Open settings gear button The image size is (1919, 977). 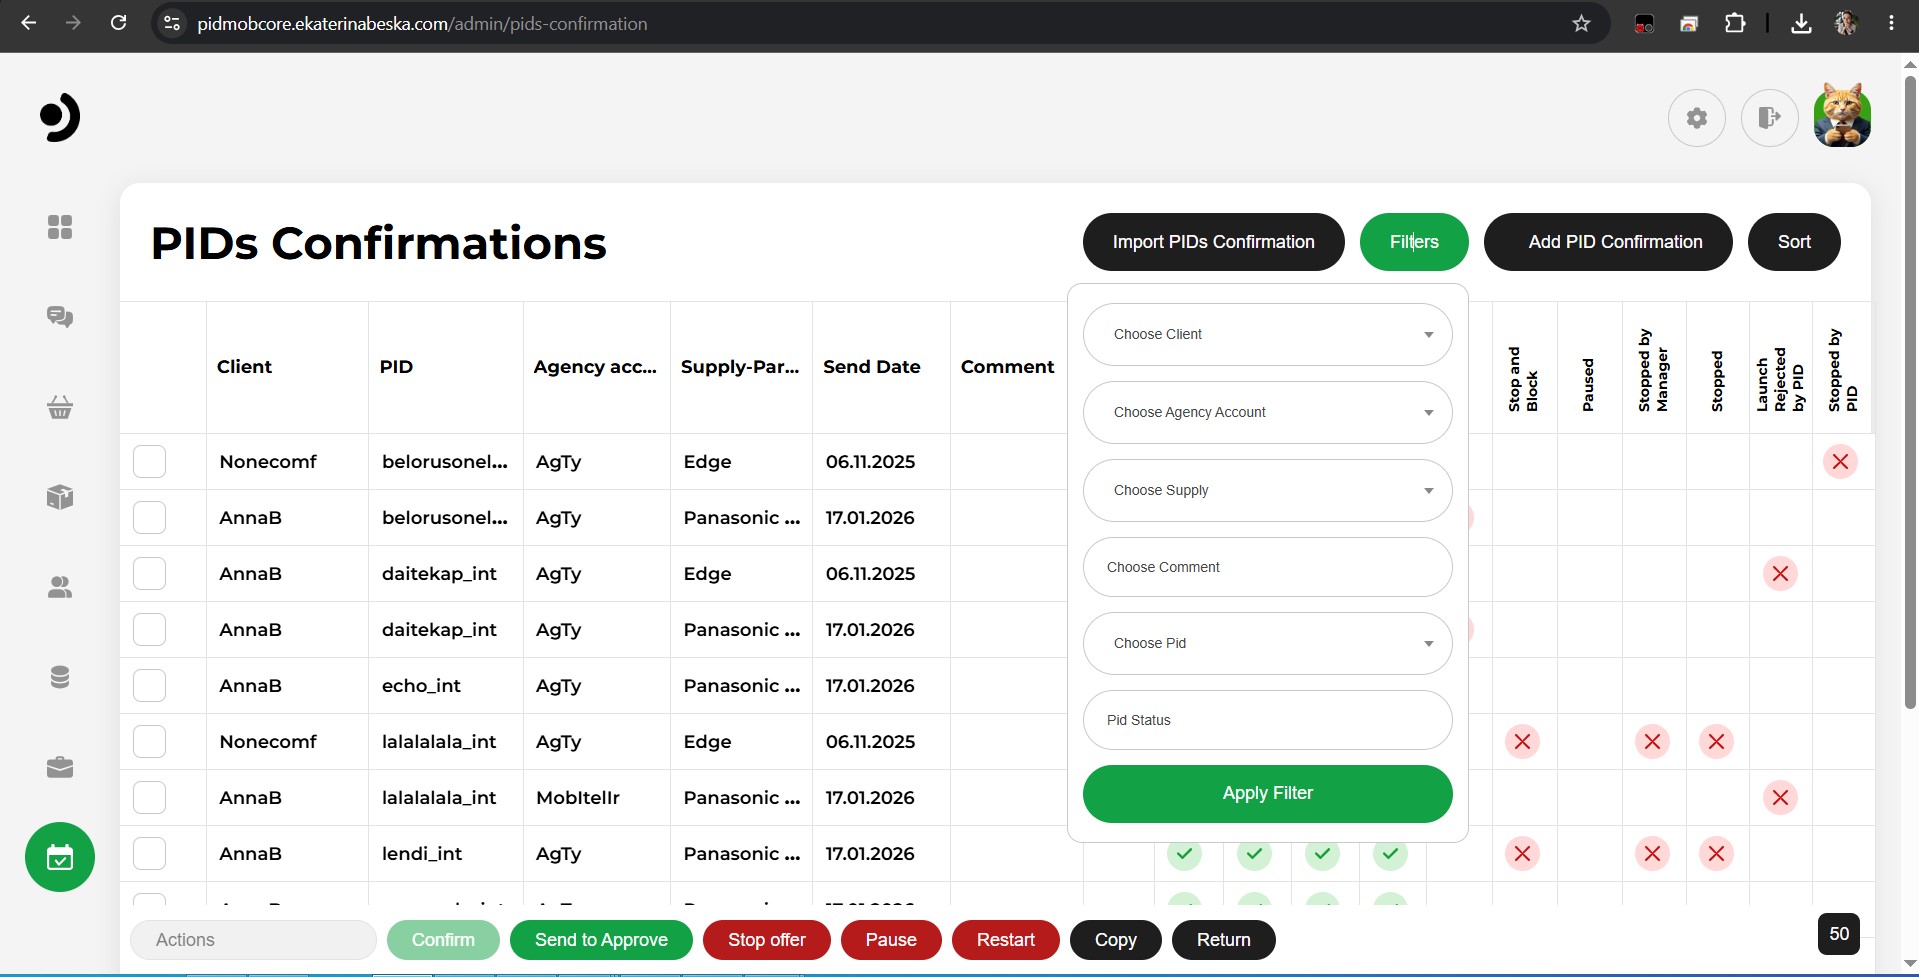[x=1697, y=118]
